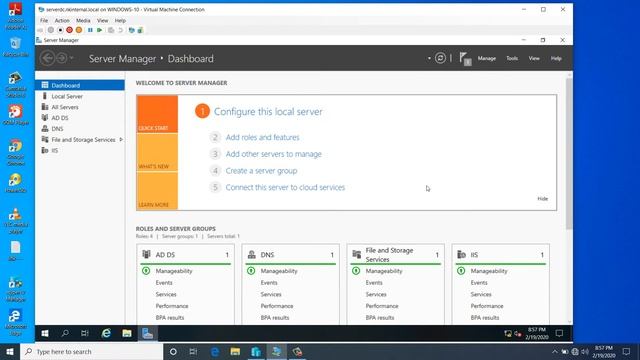Click the Ctrl+Alt+Del toolbar icon in VM Connection
Screen dimensions: 640x360
[x=40, y=30]
